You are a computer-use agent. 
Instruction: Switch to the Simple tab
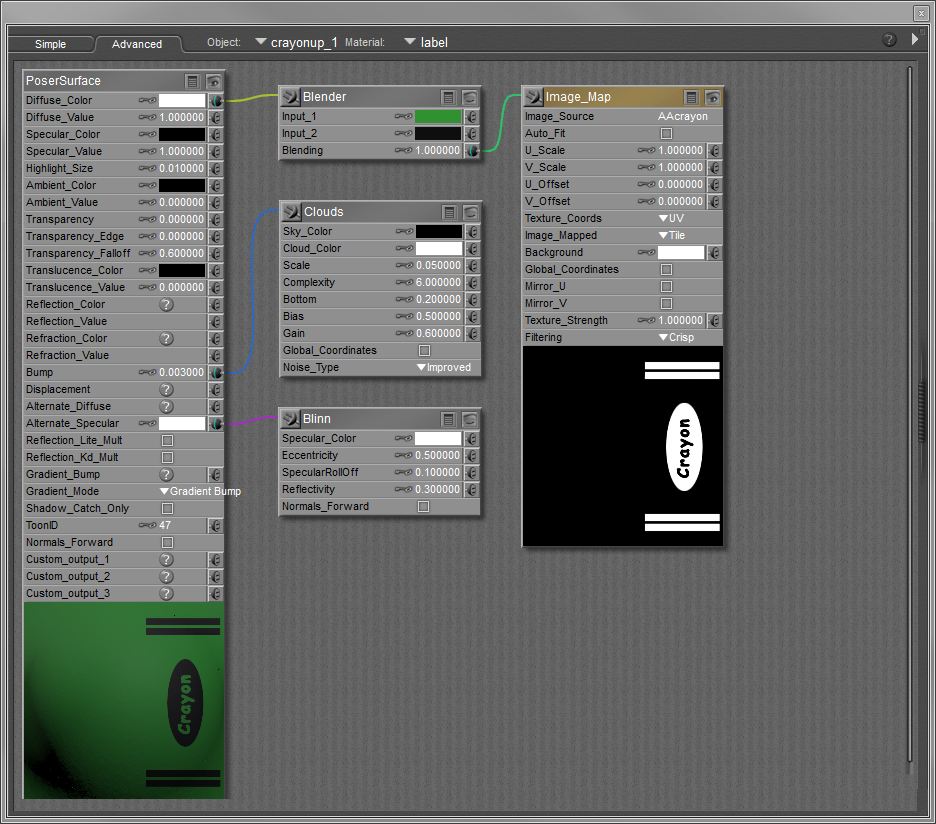coord(50,44)
